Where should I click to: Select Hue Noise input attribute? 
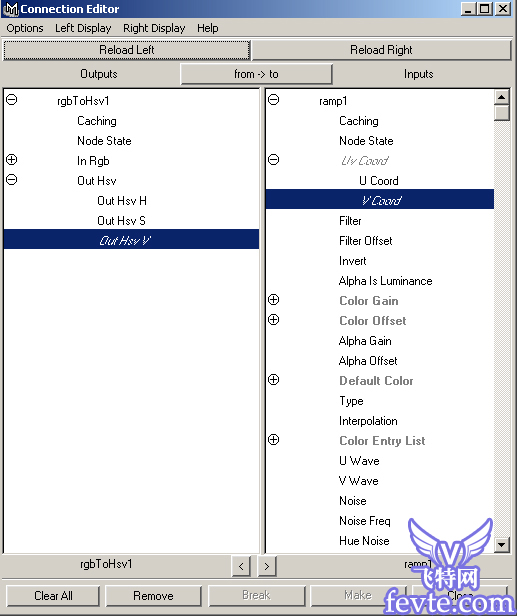click(x=364, y=541)
